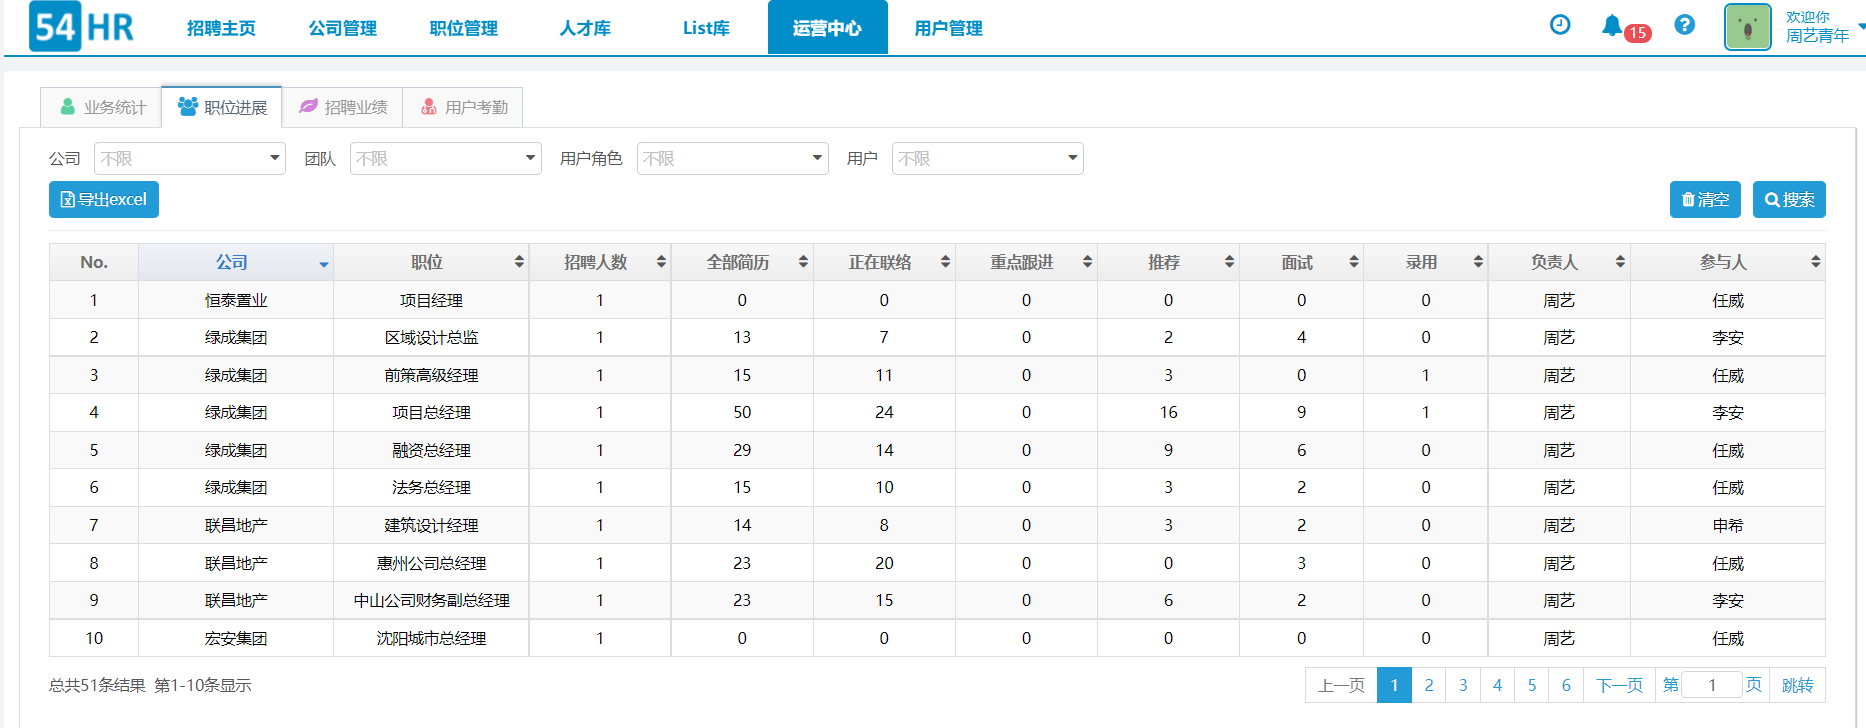Click 导出excel button
The width and height of the screenshot is (1866, 728).
tap(104, 199)
